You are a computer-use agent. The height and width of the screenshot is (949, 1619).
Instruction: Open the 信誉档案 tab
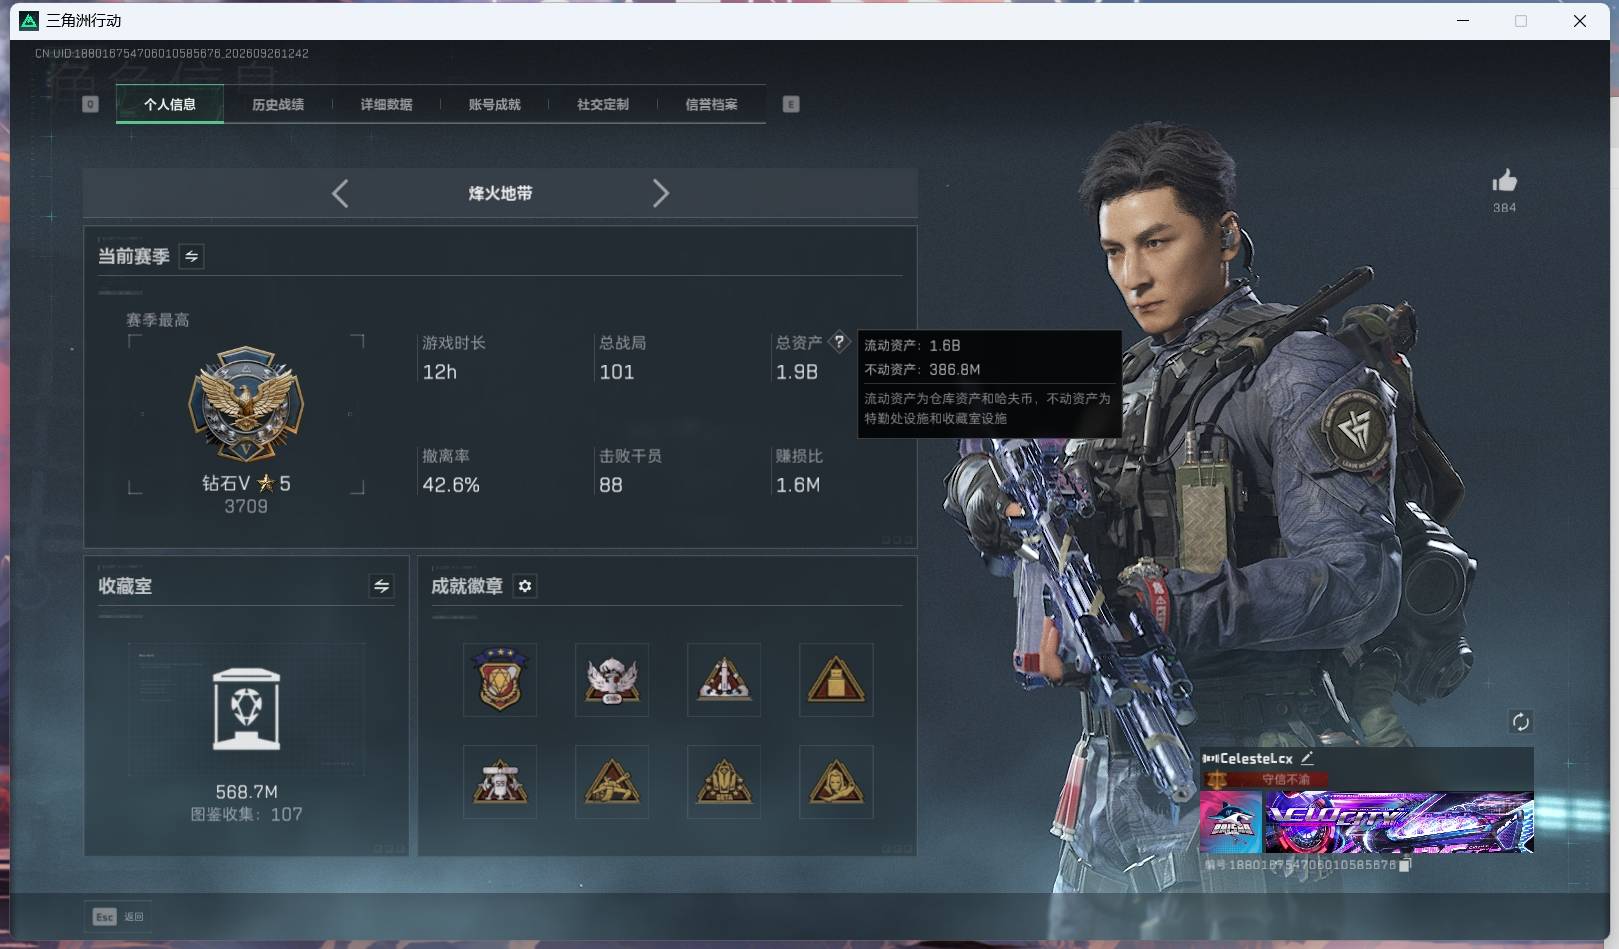tap(711, 104)
